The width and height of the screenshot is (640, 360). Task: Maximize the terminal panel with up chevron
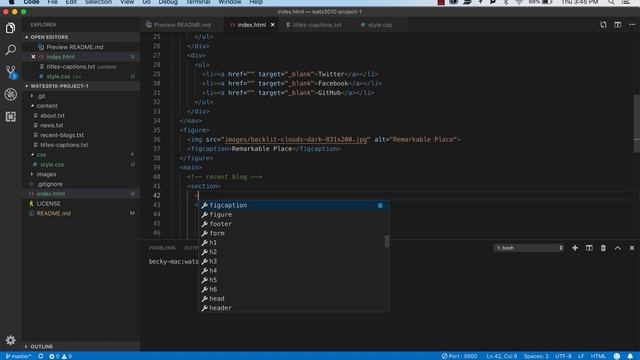[x=618, y=248]
